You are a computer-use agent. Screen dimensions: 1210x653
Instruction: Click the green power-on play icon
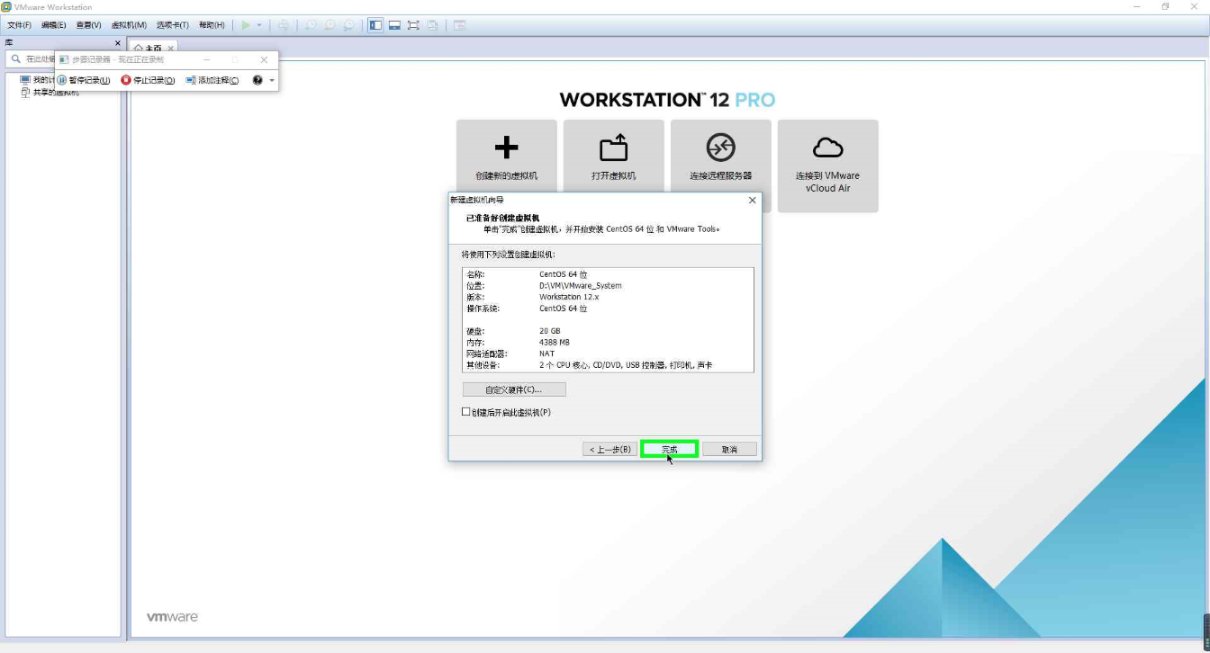click(x=246, y=24)
